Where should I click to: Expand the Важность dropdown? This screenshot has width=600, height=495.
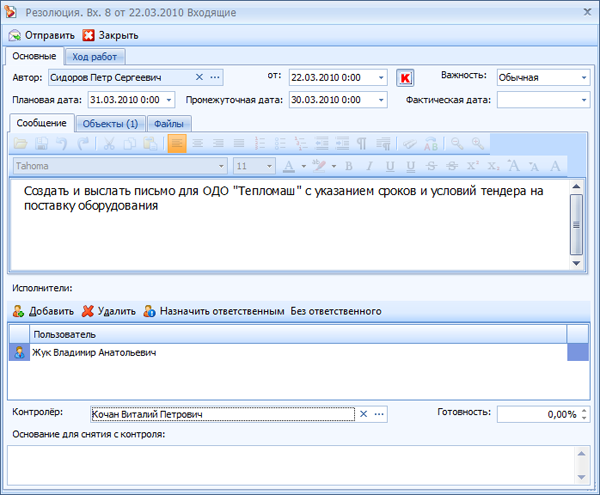(x=584, y=78)
